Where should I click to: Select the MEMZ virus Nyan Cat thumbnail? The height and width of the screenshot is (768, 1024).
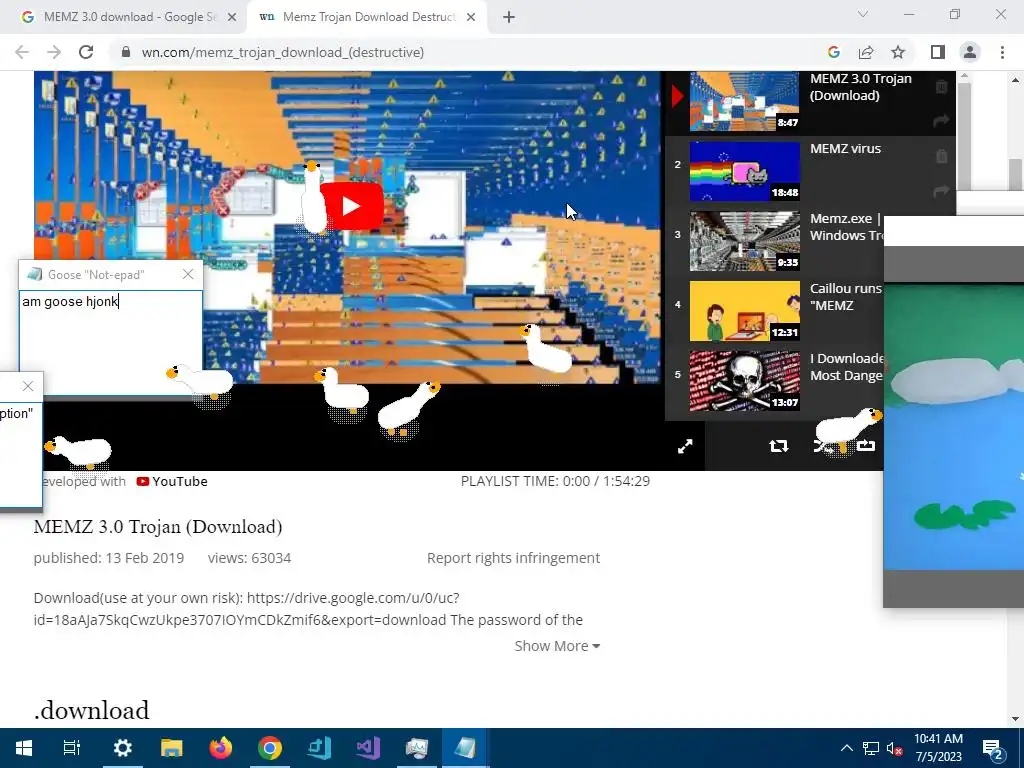point(744,171)
